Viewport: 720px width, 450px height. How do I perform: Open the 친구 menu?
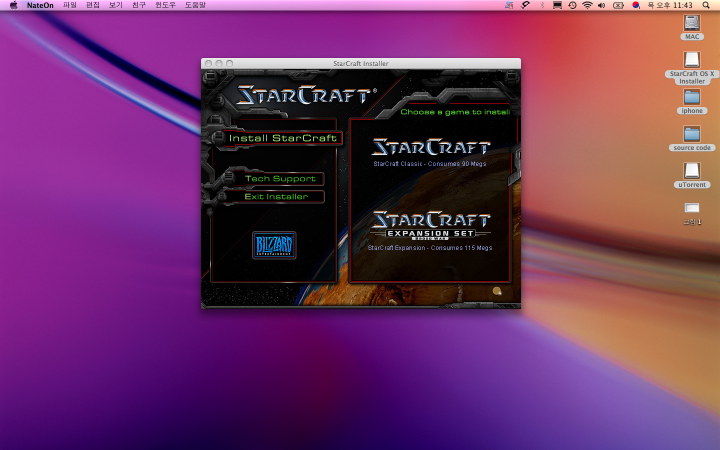click(x=139, y=5)
